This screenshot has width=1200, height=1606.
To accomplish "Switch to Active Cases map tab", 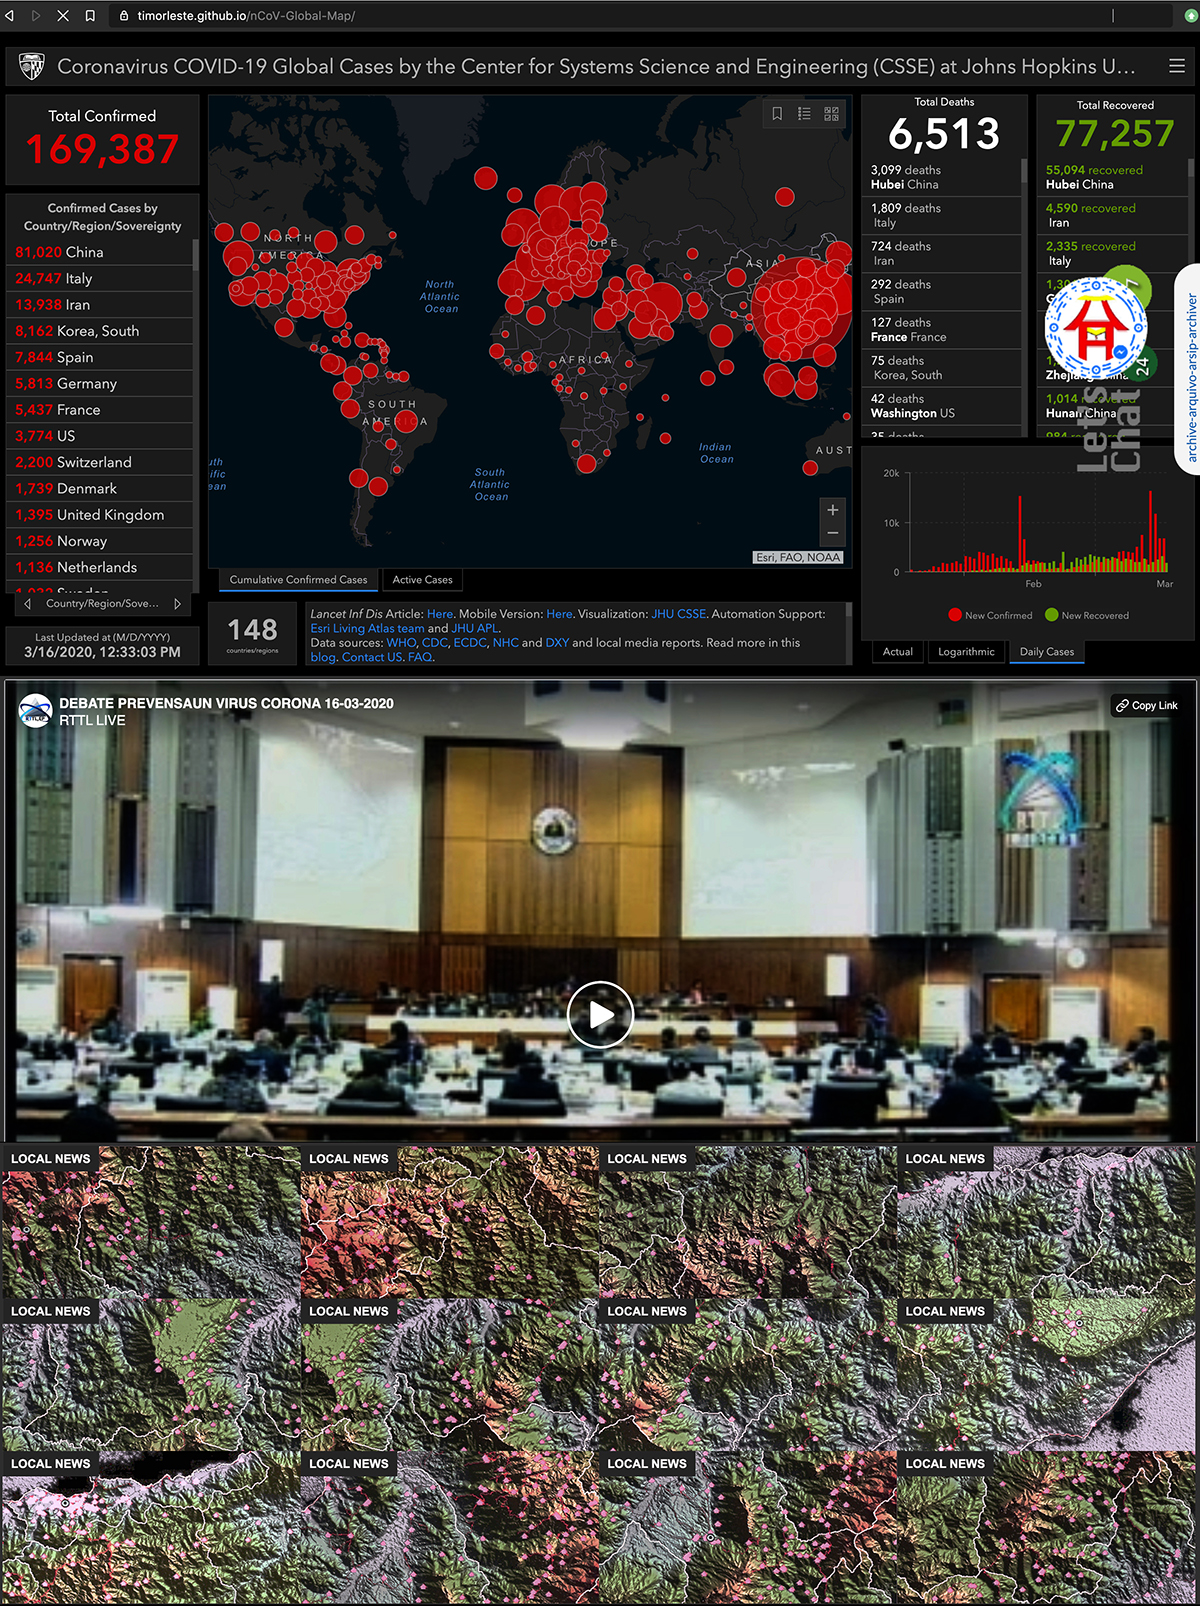I will click(x=422, y=580).
